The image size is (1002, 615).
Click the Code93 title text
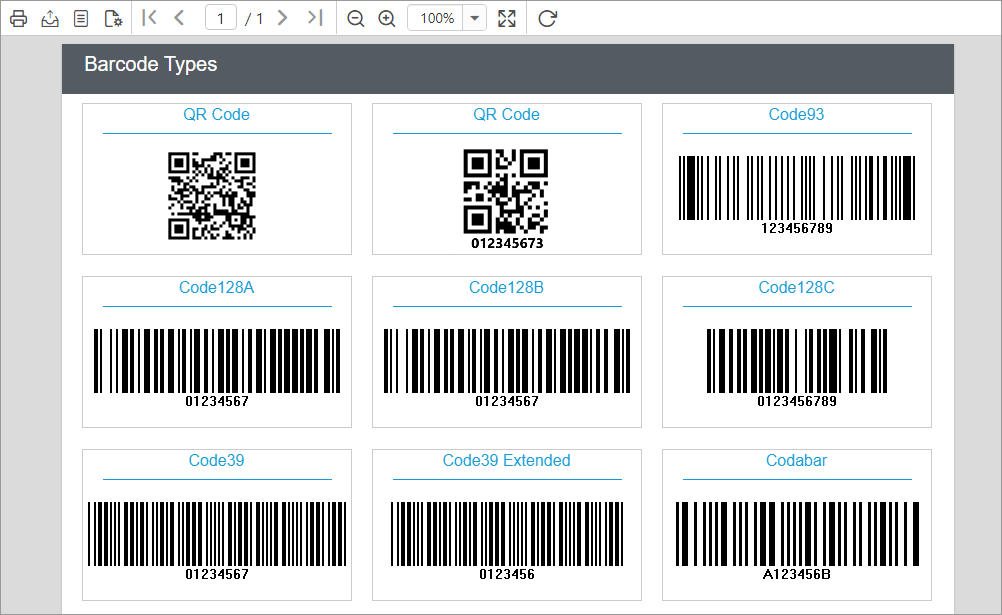click(x=796, y=114)
